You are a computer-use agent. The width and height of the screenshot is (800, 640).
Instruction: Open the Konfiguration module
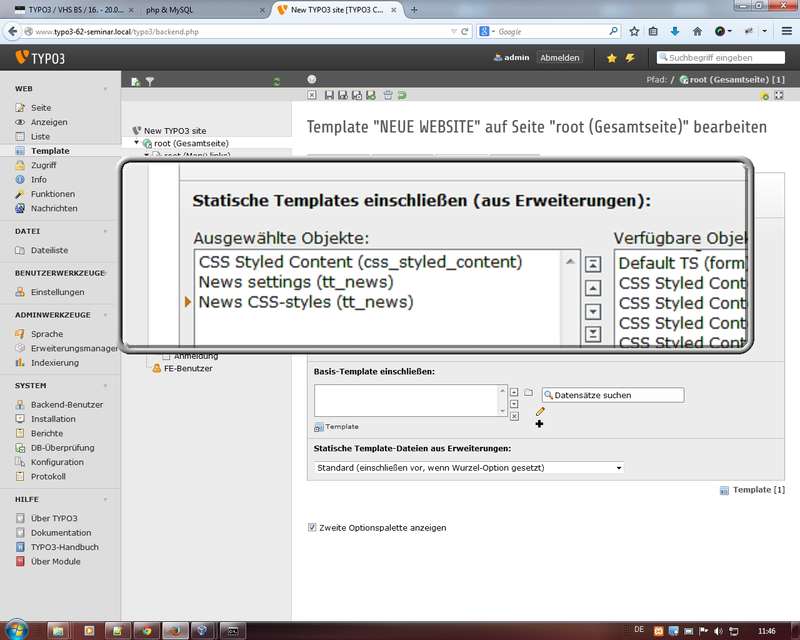pos(57,462)
